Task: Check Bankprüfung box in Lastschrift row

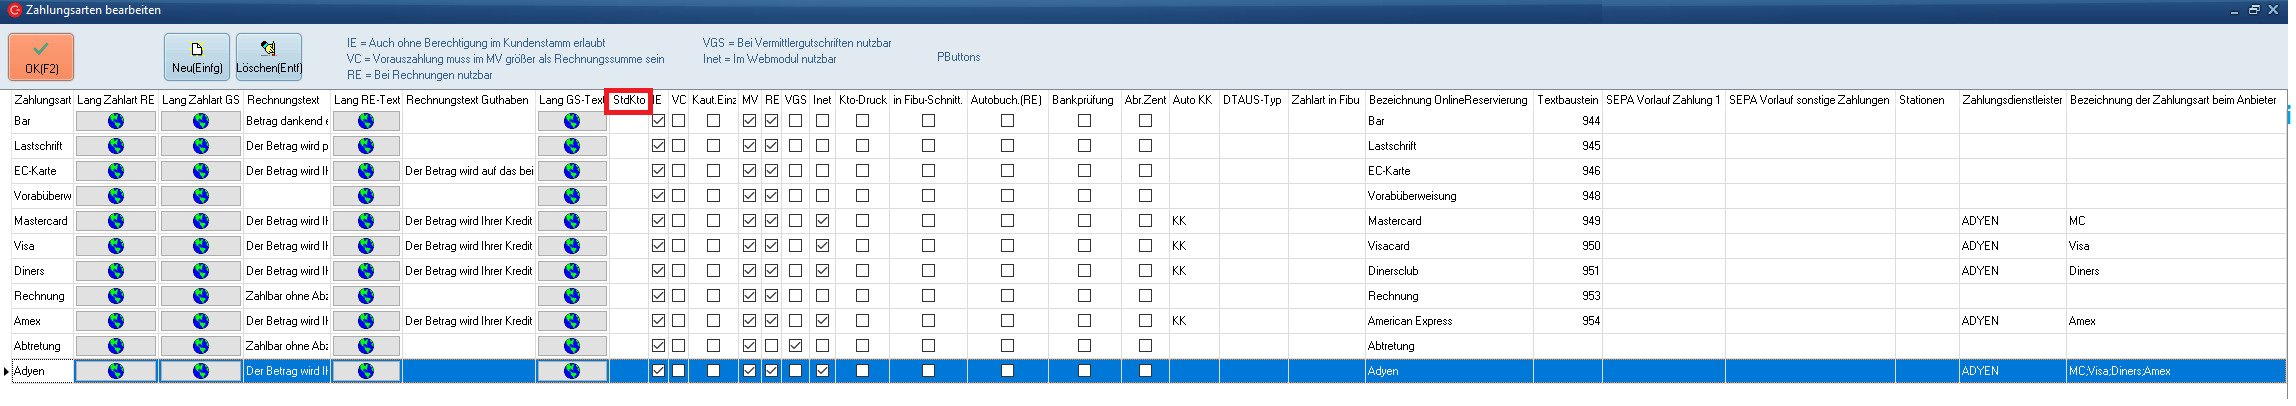Action: (1084, 146)
